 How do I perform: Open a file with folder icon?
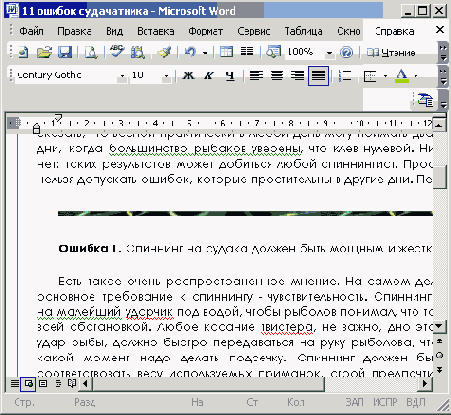[44, 52]
